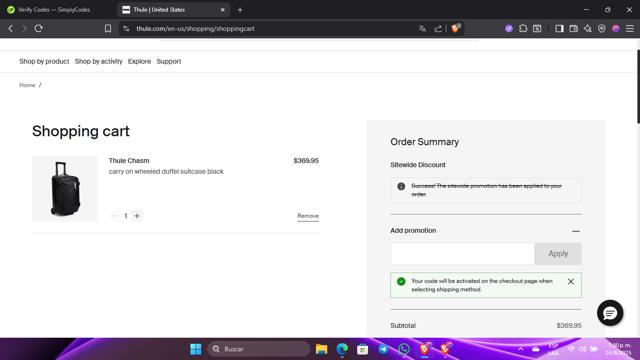Image resolution: width=640 pixels, height=360 pixels.
Task: Collapse the Add promotion section
Action: pos(576,231)
